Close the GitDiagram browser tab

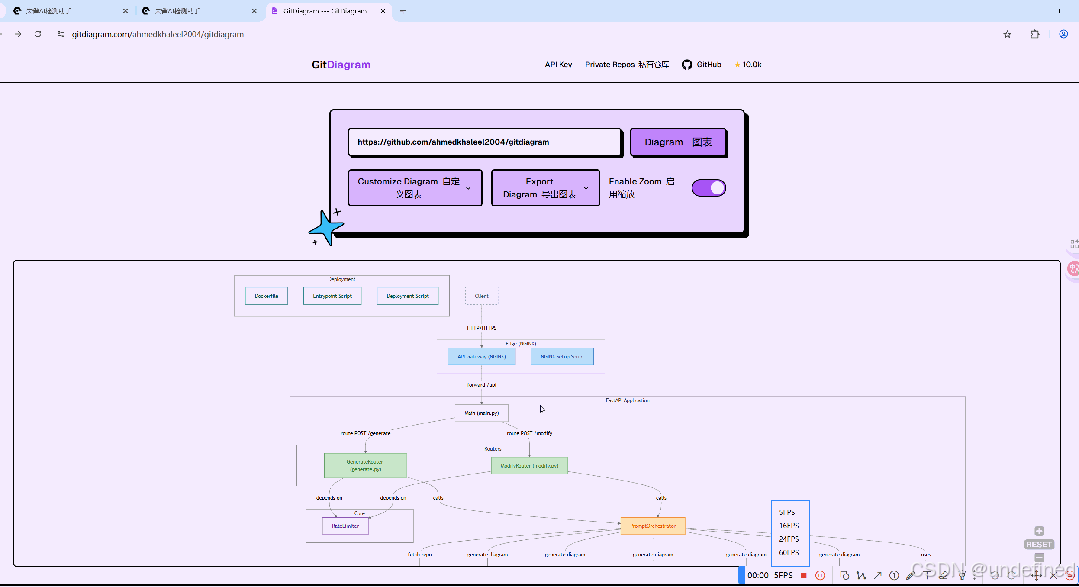click(x=383, y=11)
